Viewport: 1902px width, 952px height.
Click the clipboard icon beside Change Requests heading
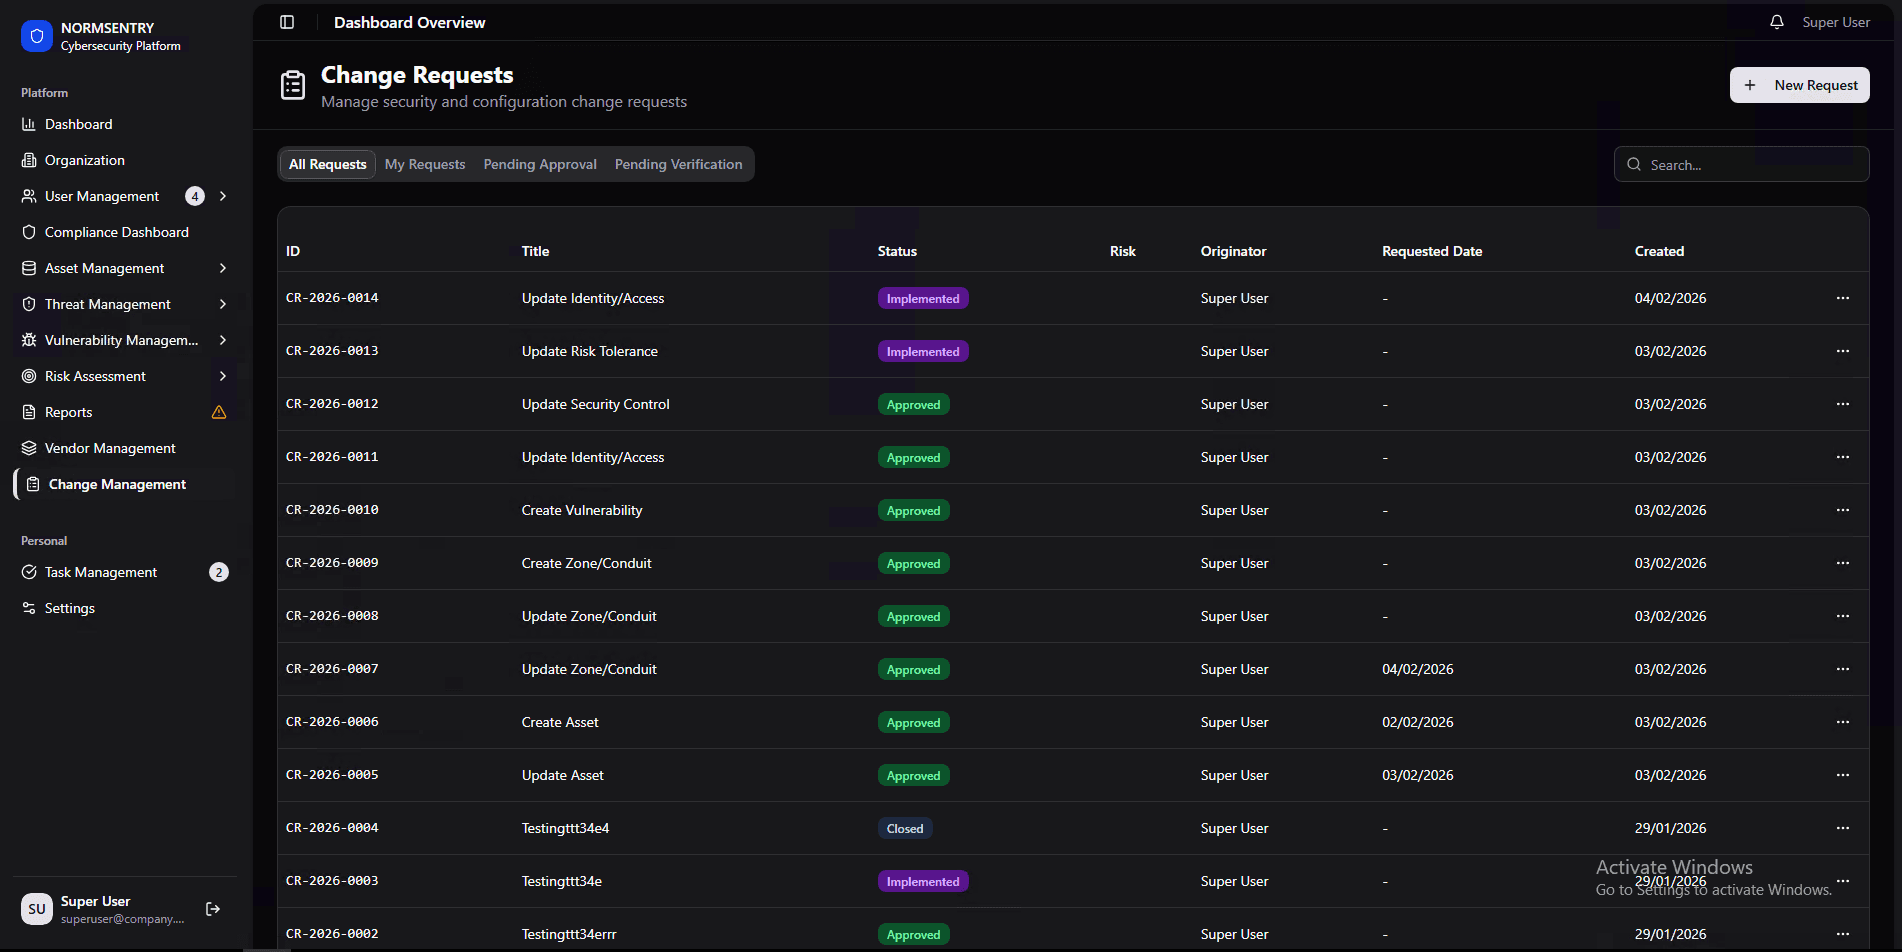292,85
